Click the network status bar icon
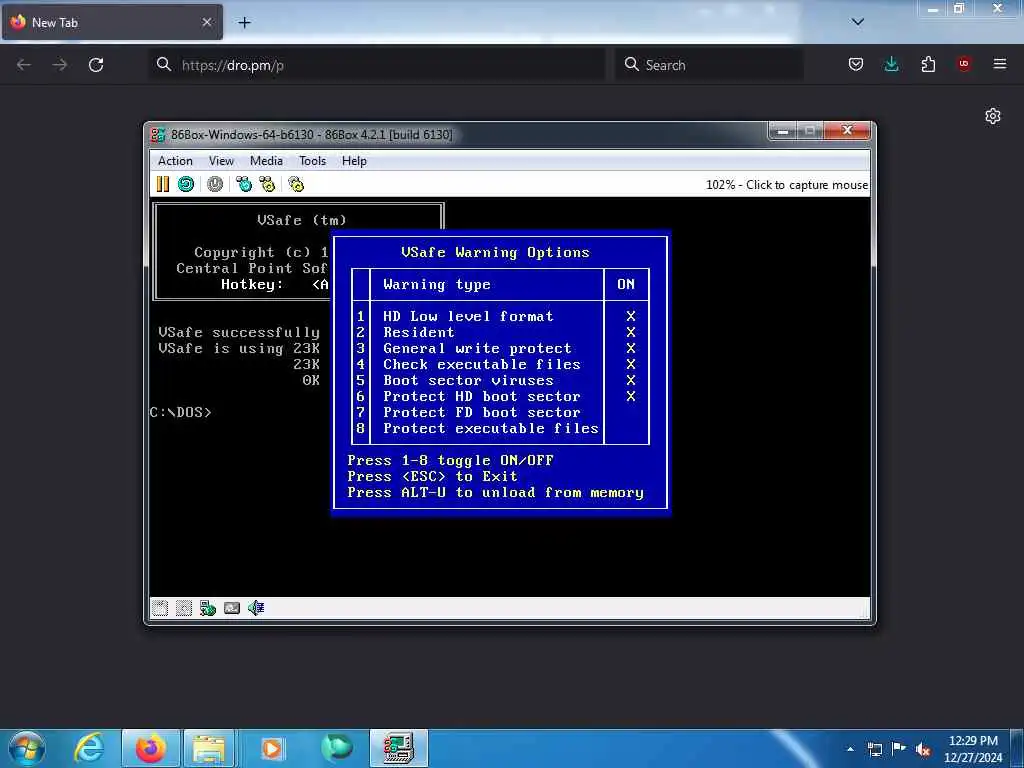This screenshot has width=1024, height=768. (208, 608)
